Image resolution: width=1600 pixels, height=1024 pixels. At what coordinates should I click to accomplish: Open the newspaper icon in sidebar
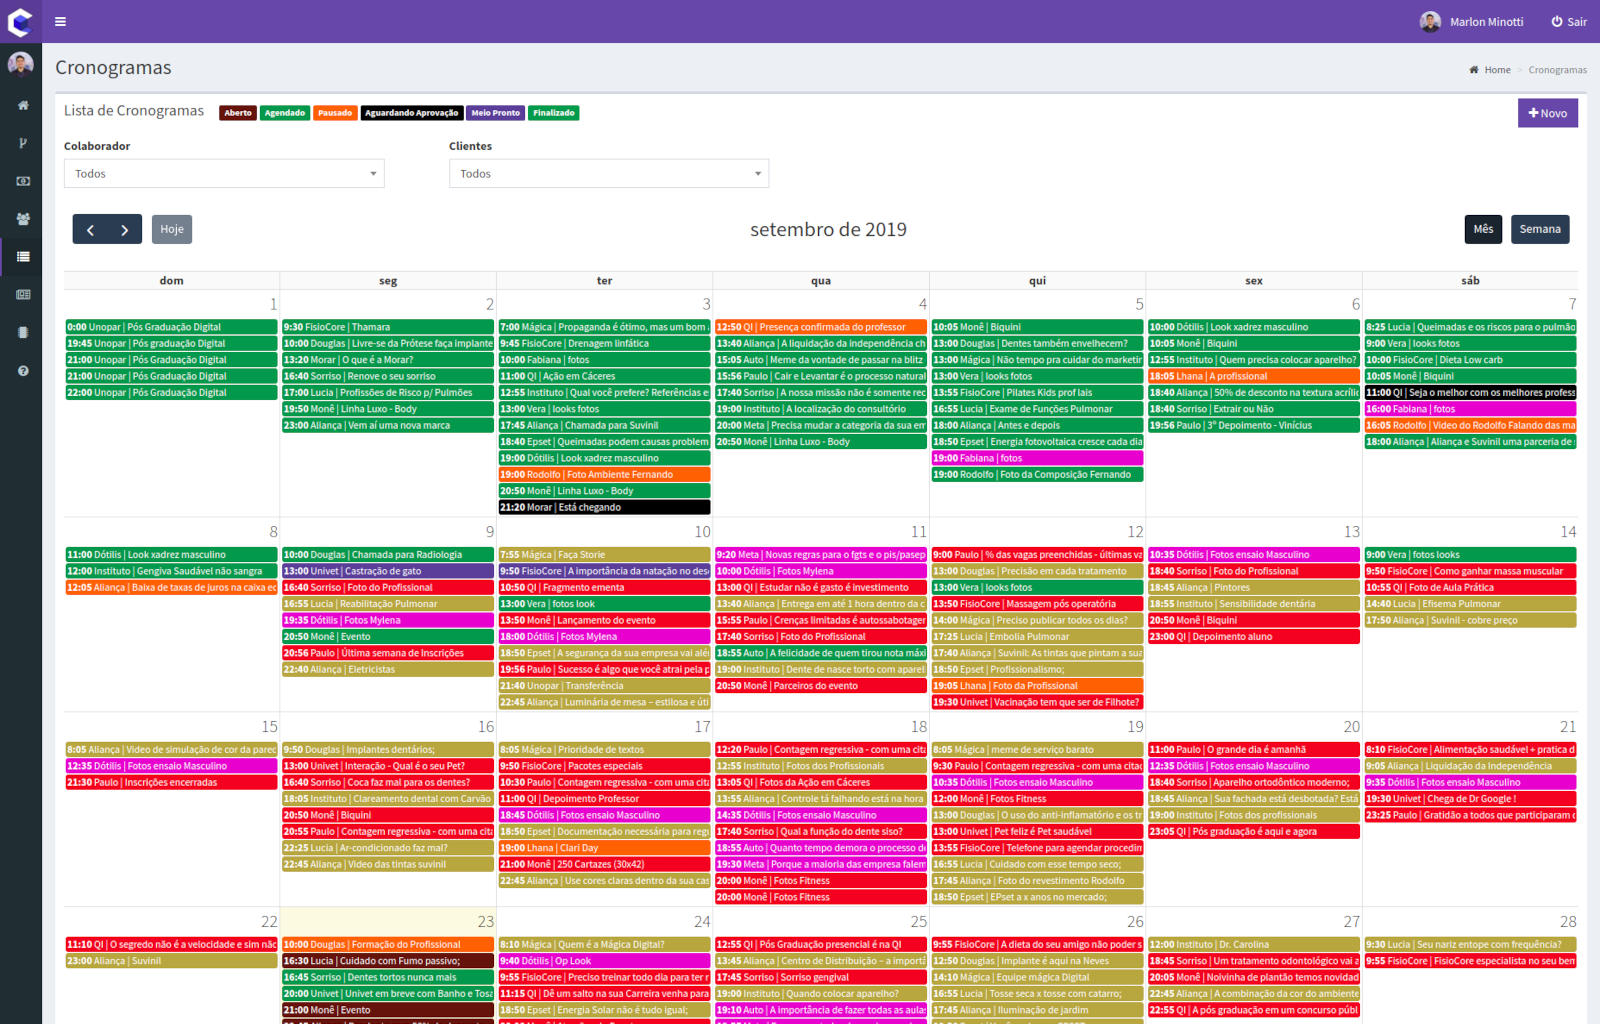point(22,295)
